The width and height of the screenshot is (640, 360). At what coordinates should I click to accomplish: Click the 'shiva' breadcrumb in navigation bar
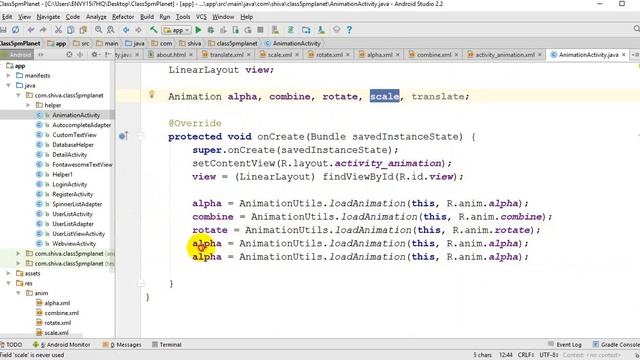point(190,43)
